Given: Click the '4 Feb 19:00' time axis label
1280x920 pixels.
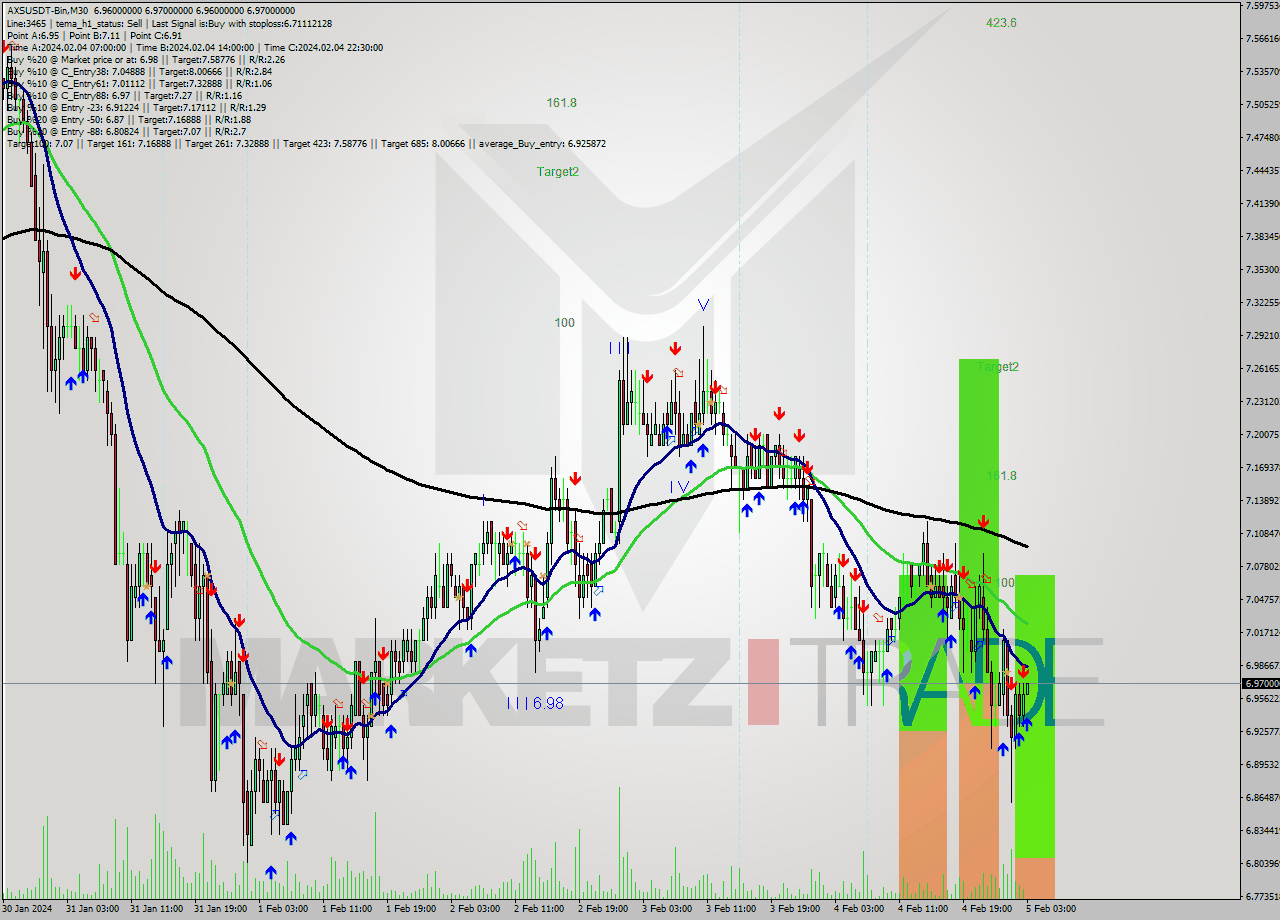Looking at the screenshot, I should (987, 909).
